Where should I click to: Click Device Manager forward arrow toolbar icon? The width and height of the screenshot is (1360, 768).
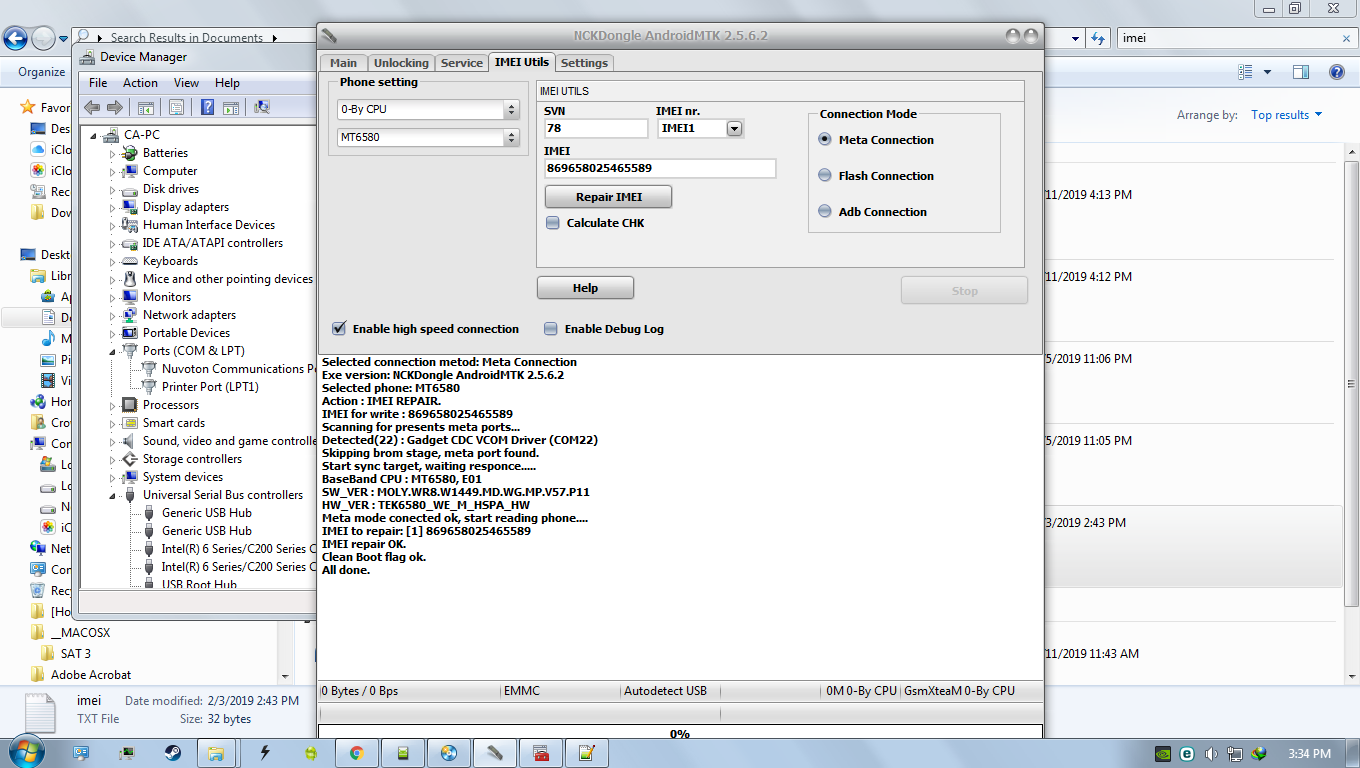coord(115,107)
